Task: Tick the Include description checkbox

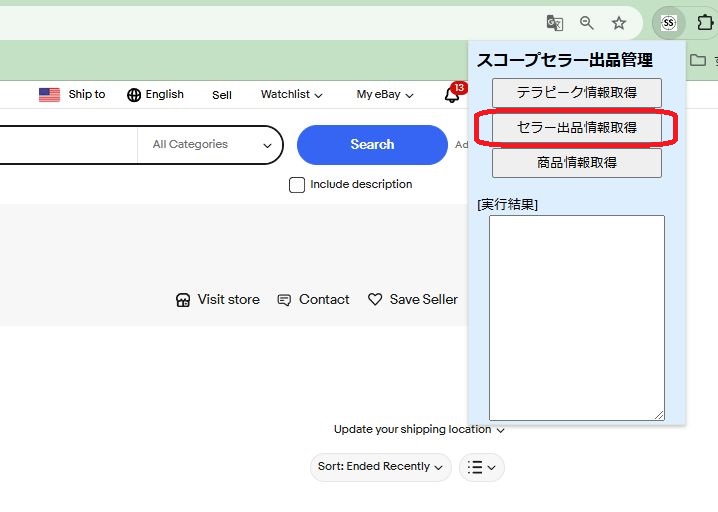Action: 297,185
